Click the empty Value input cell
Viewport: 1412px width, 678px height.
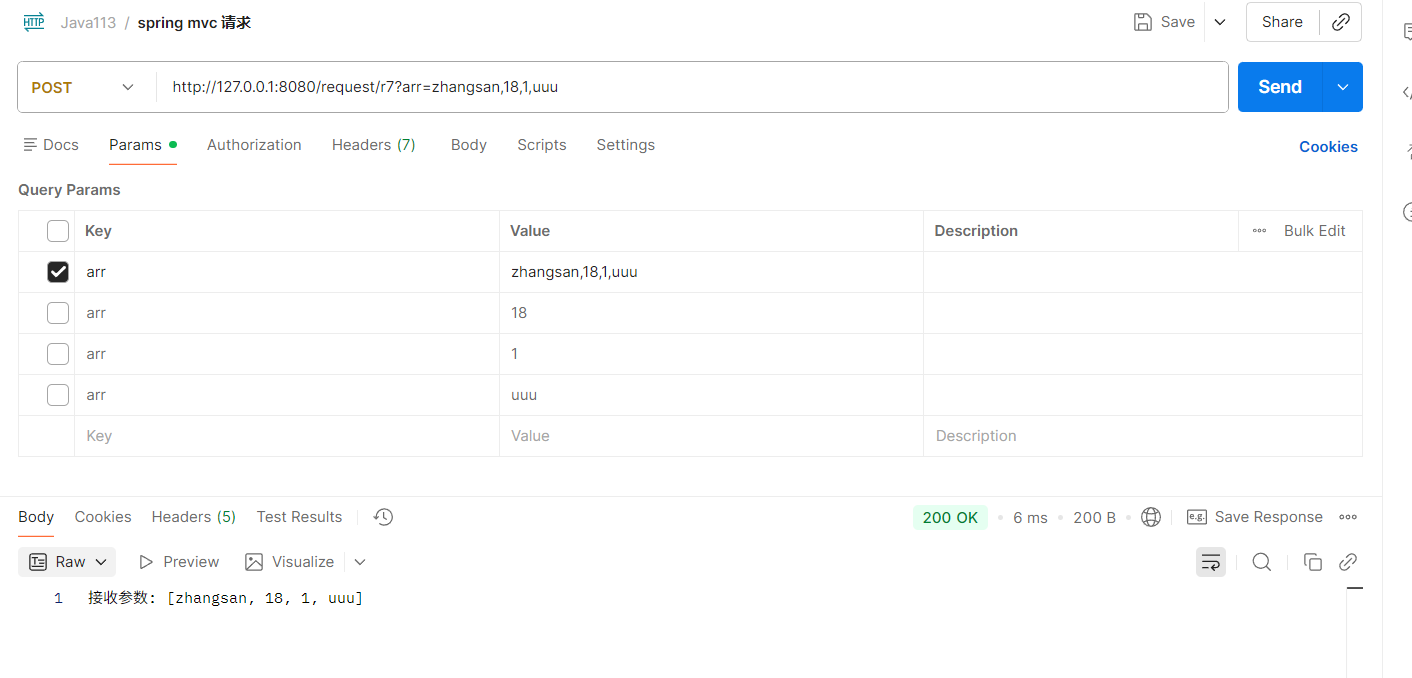711,436
